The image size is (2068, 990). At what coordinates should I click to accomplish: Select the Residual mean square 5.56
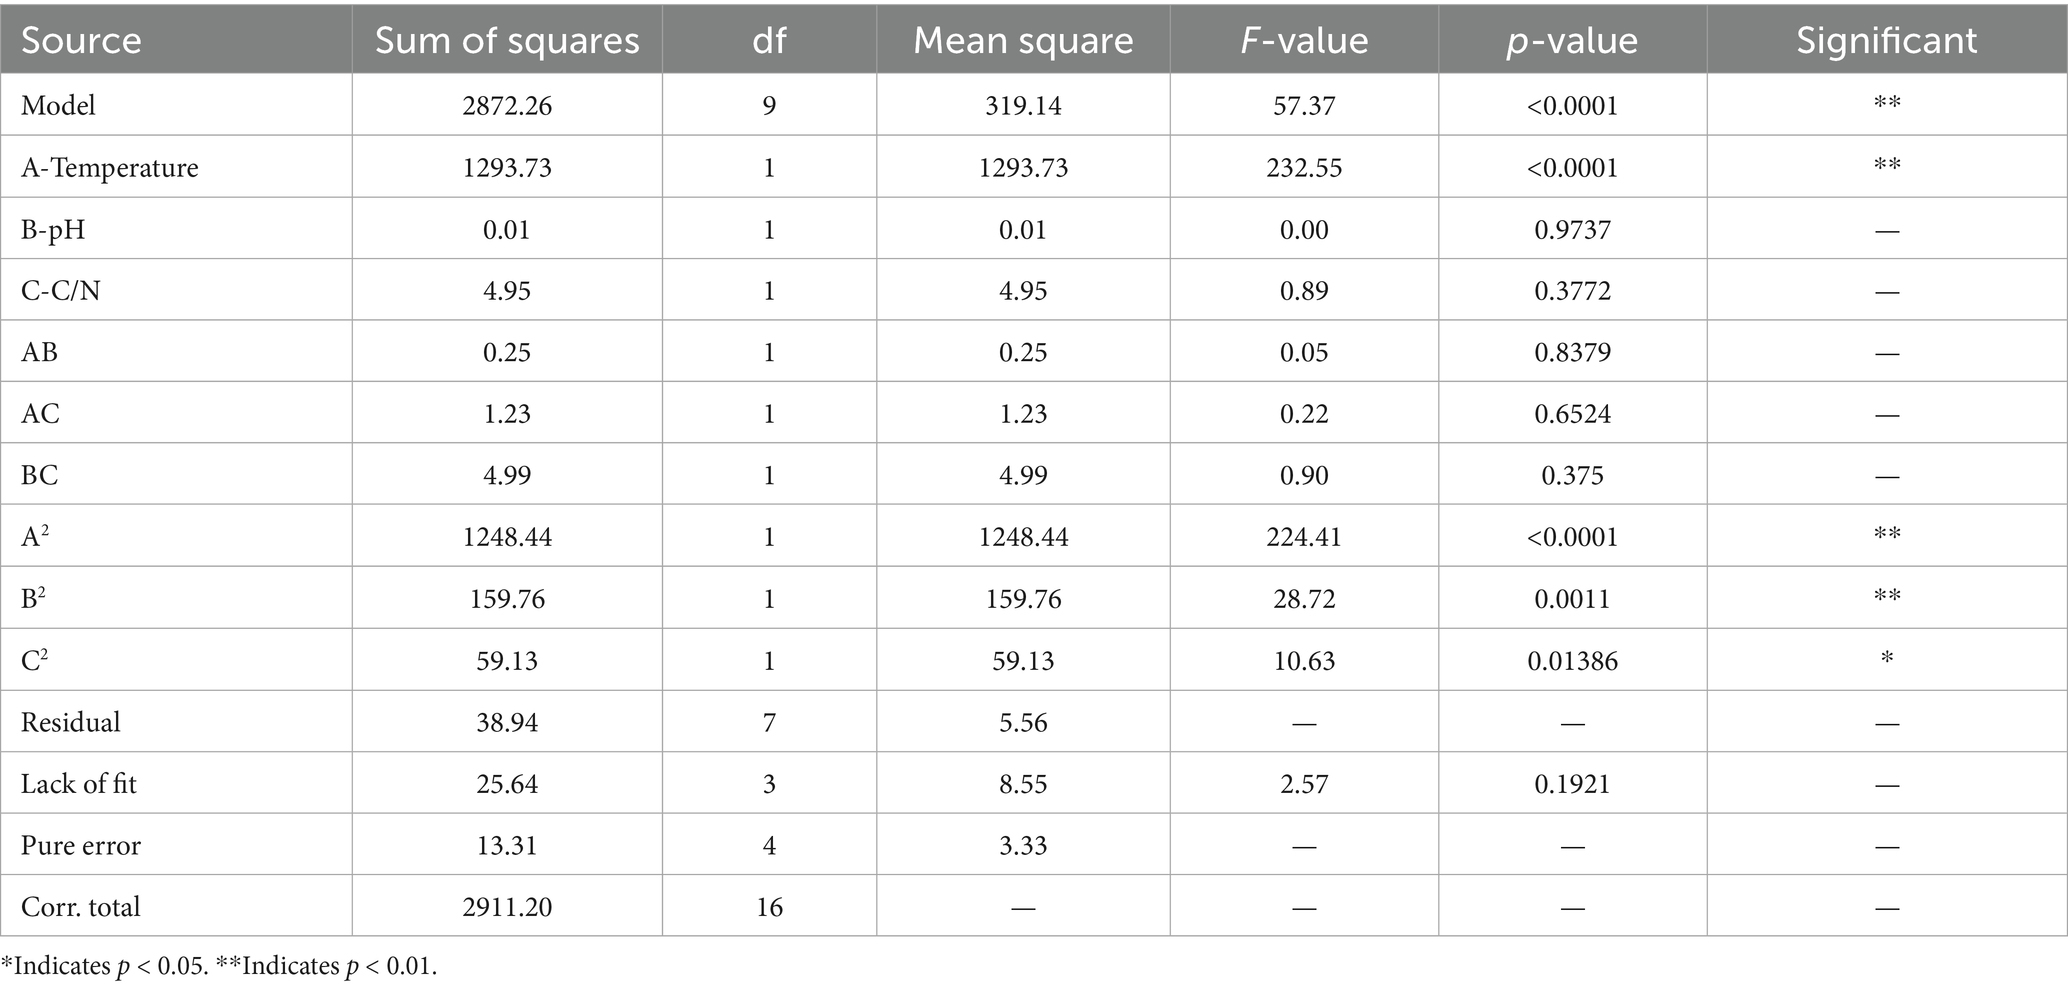tap(1023, 722)
